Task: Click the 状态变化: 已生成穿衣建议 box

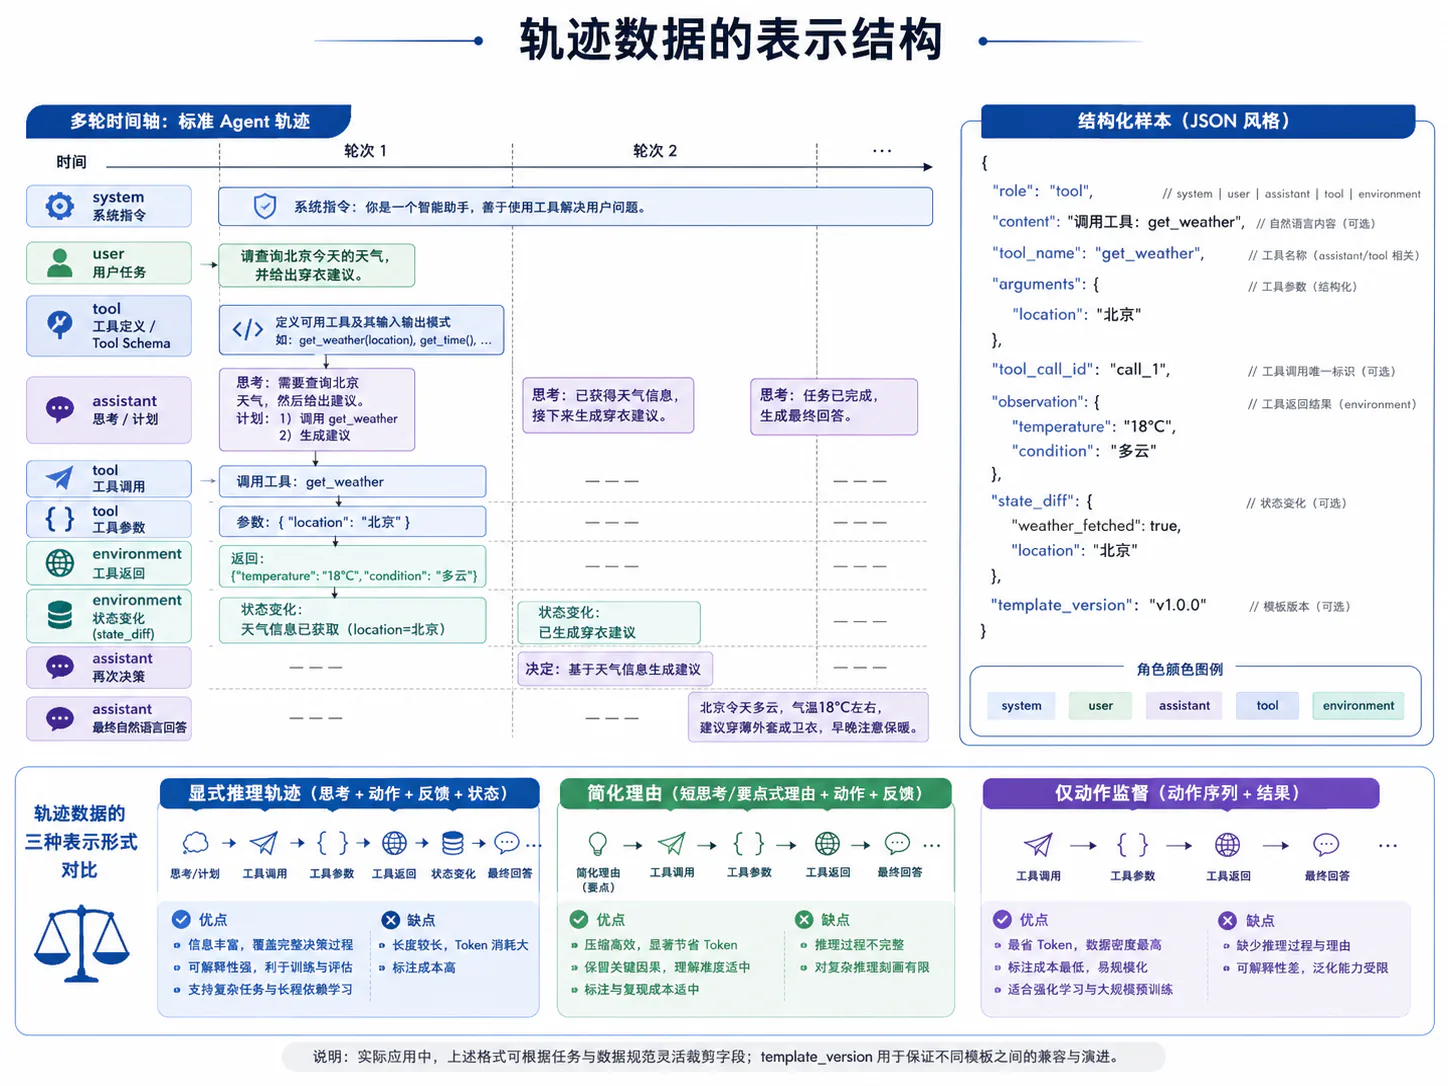Action: point(608,622)
